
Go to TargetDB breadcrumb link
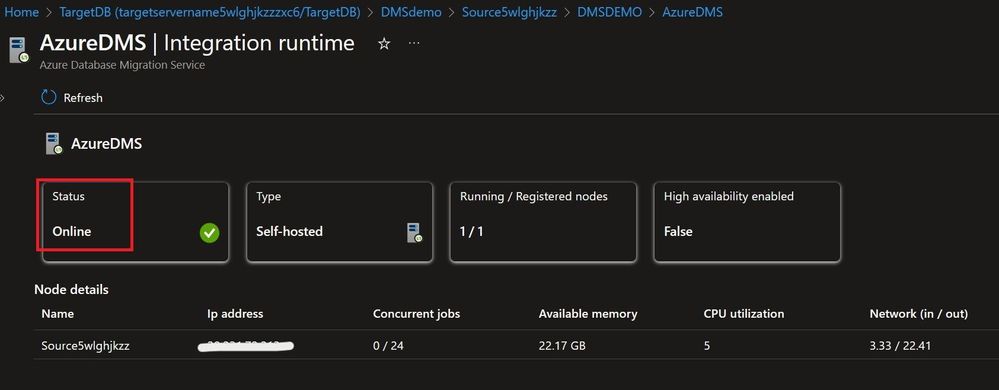(x=210, y=12)
